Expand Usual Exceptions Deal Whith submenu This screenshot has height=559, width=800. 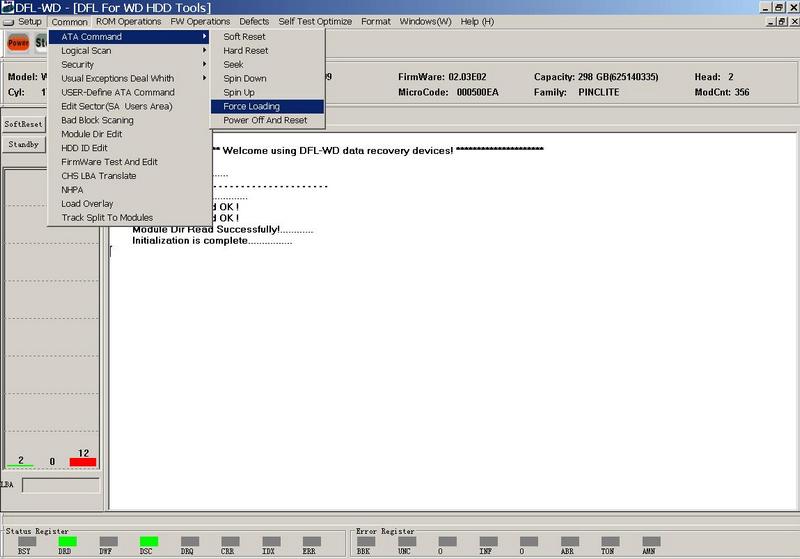click(x=129, y=78)
